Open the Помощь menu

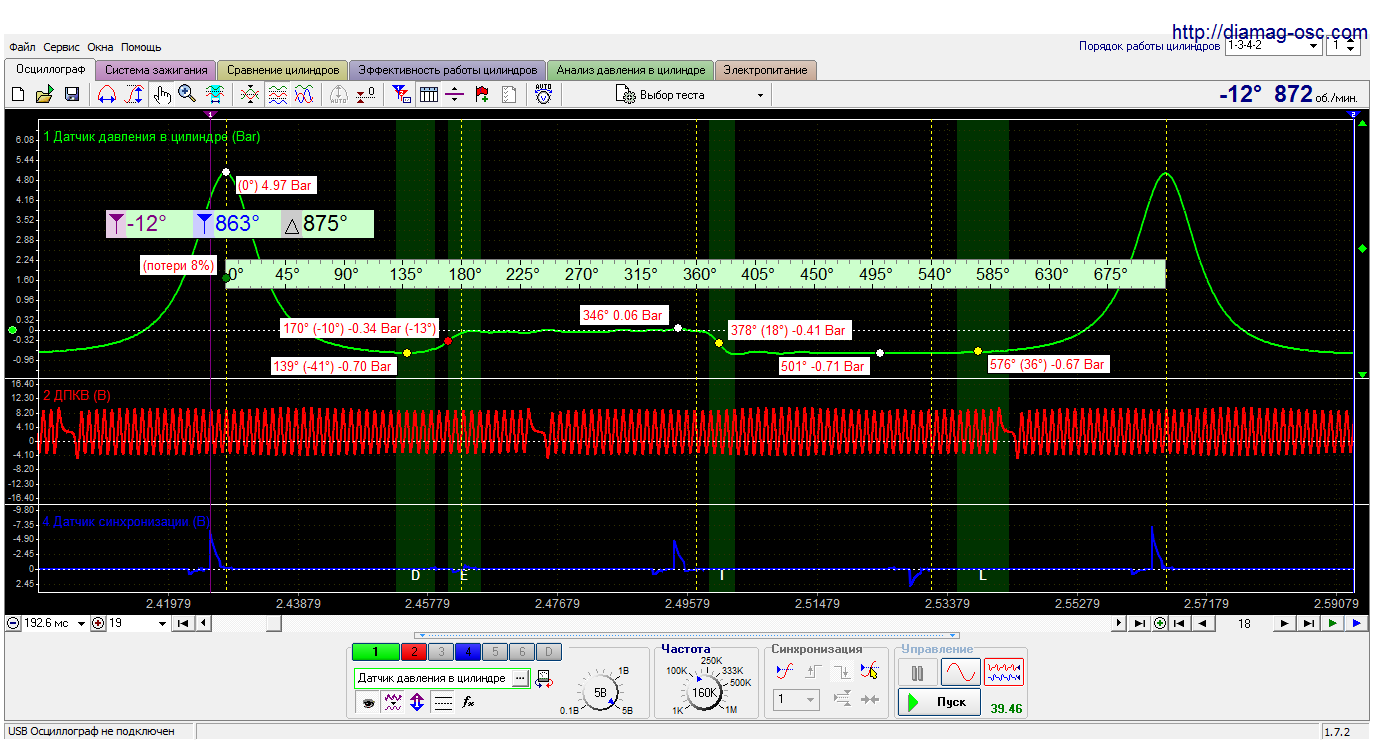pyautogui.click(x=141, y=47)
